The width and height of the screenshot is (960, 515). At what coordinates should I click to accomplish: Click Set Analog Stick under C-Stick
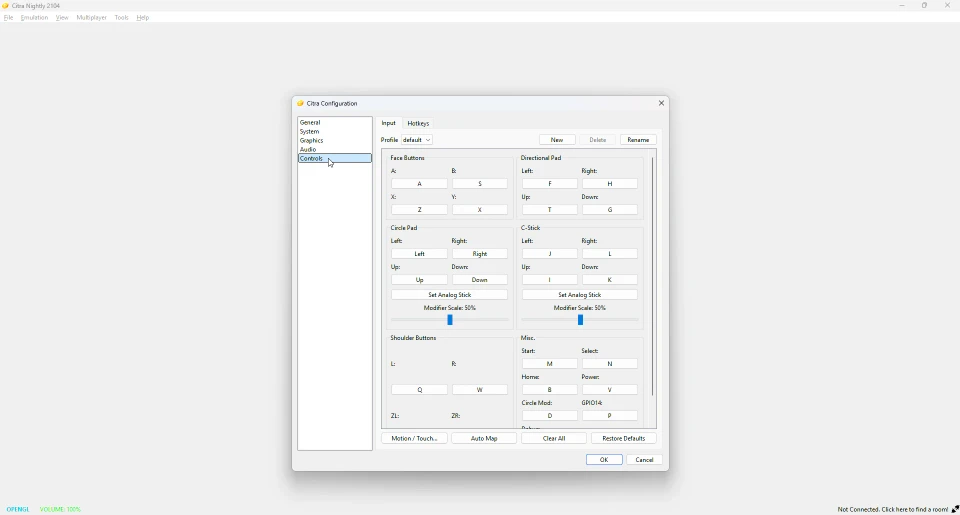click(x=580, y=295)
